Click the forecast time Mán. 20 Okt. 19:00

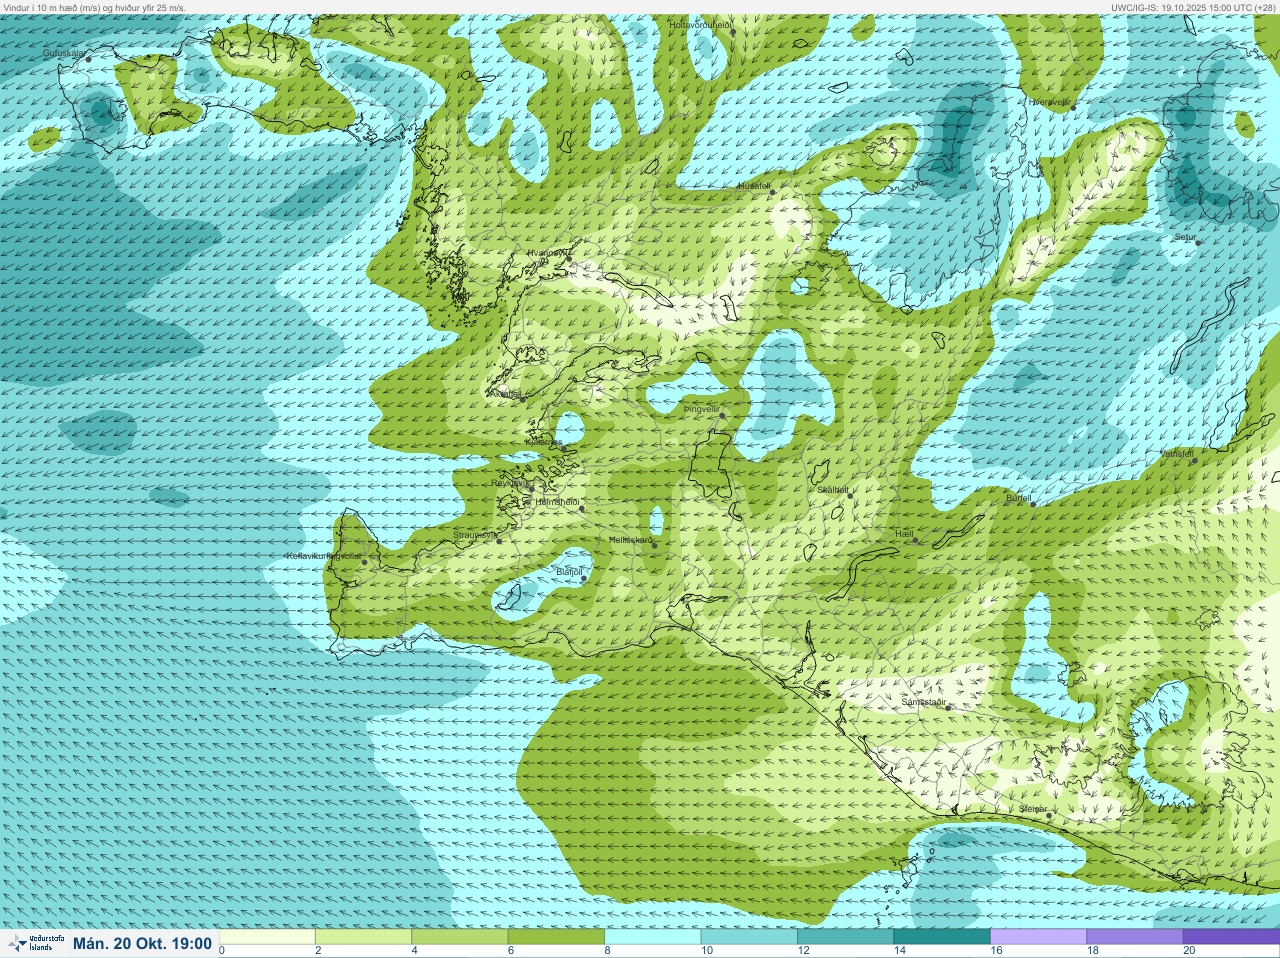click(142, 943)
